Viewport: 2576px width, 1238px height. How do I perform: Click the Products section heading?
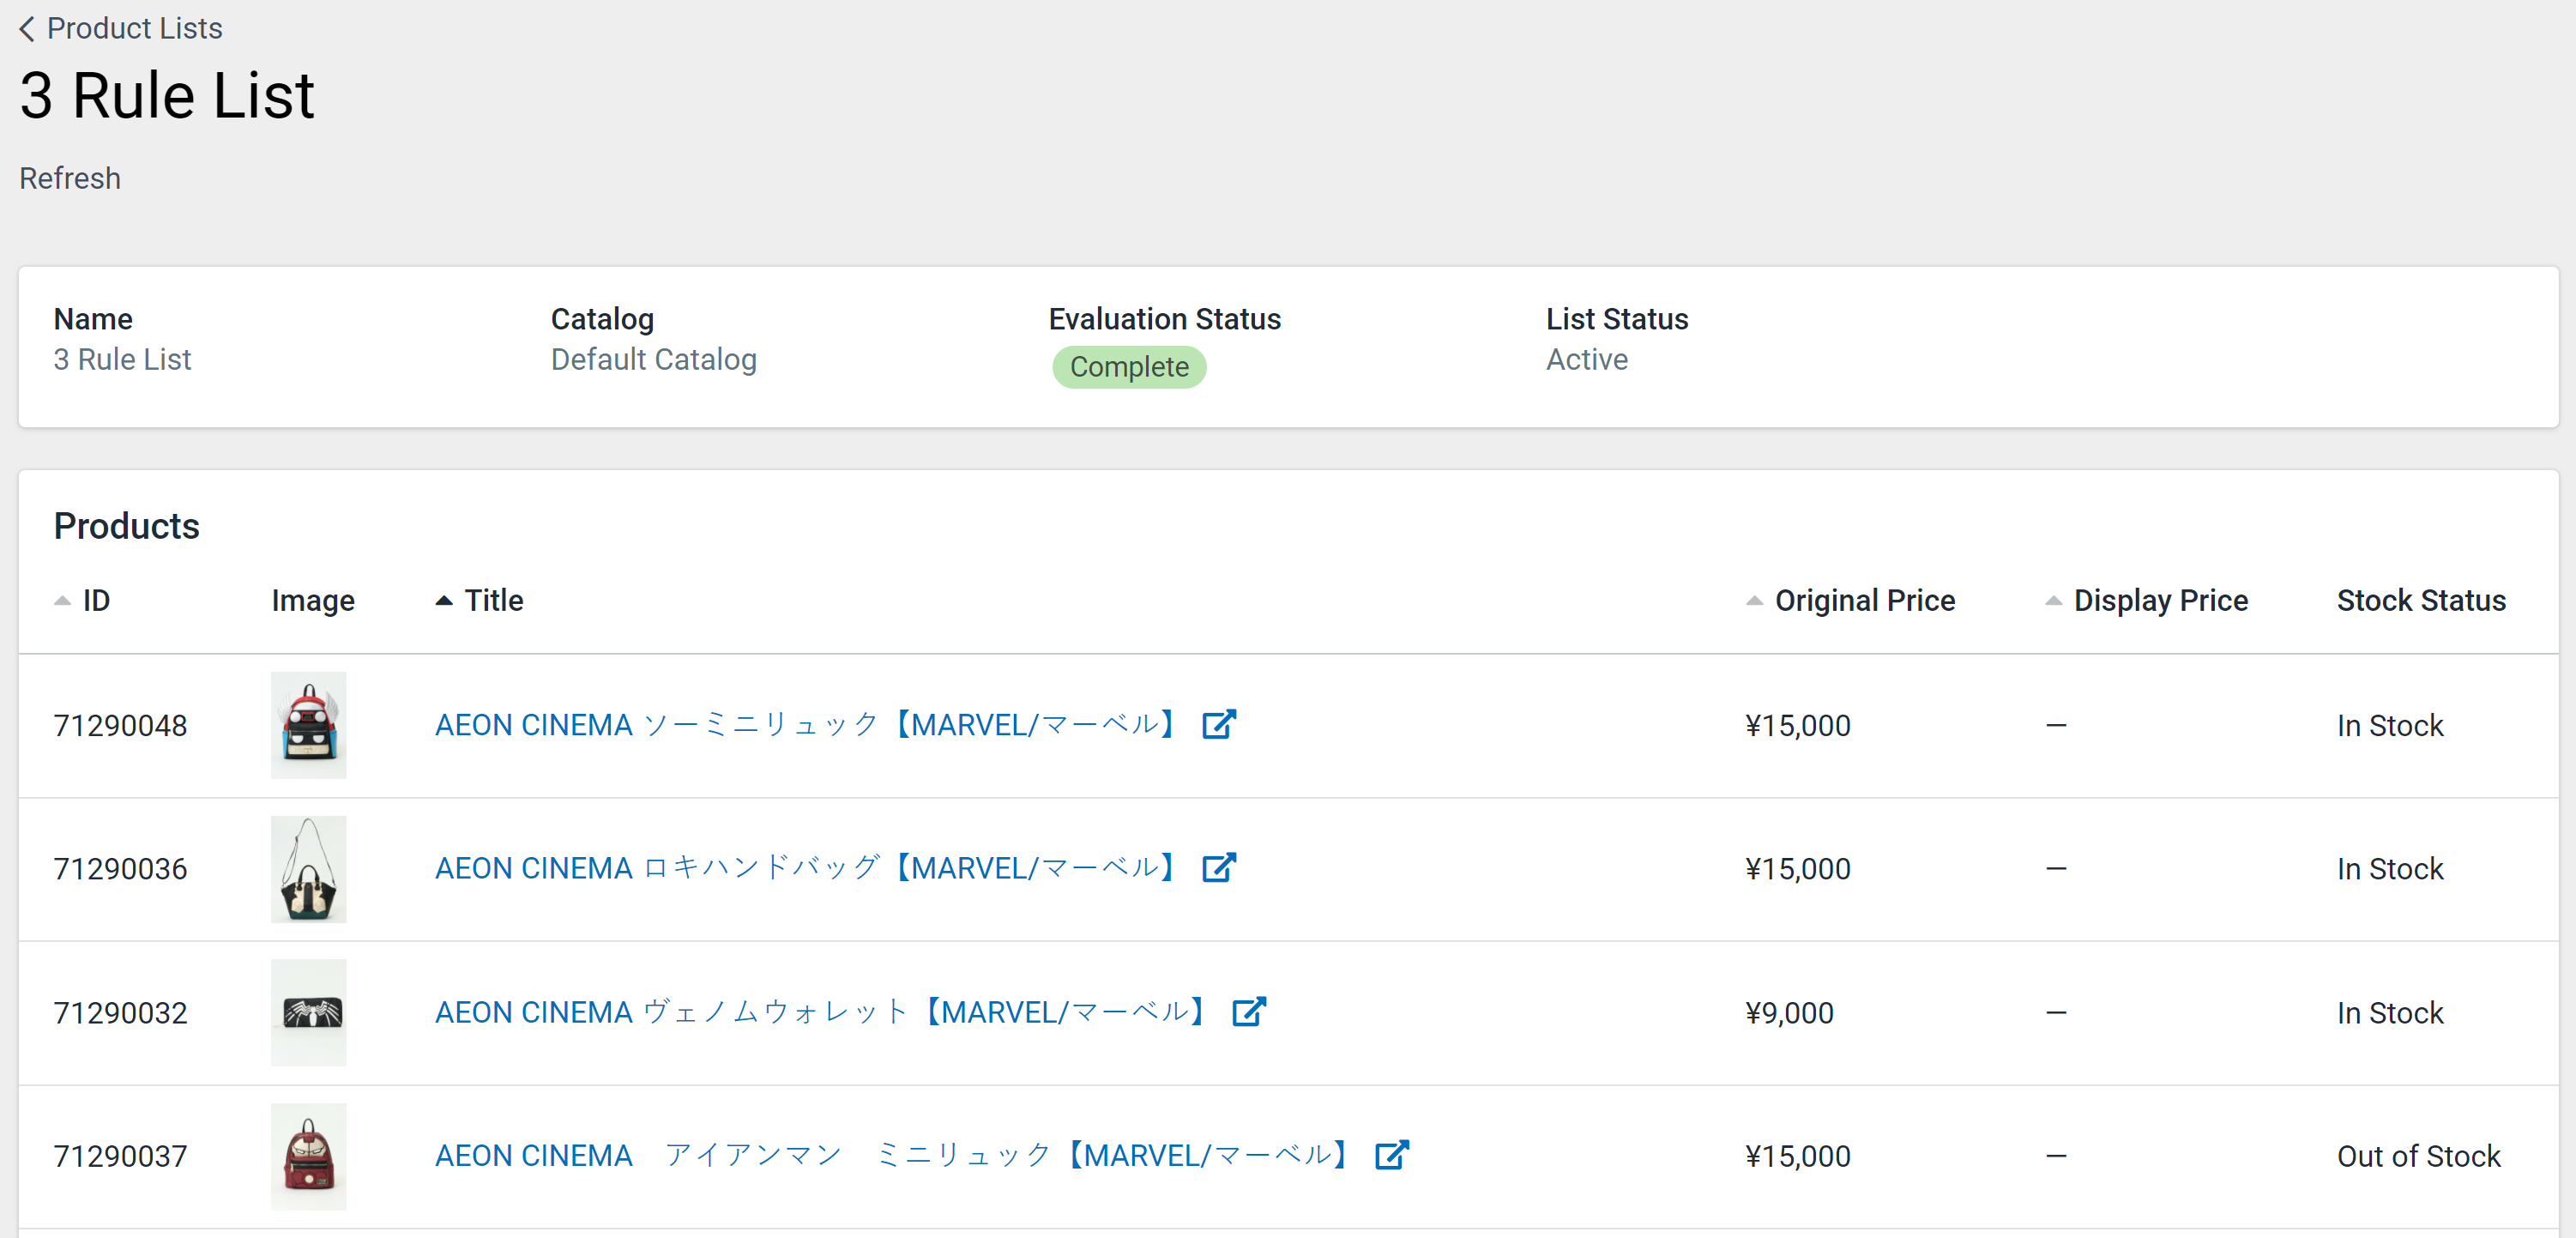127,526
